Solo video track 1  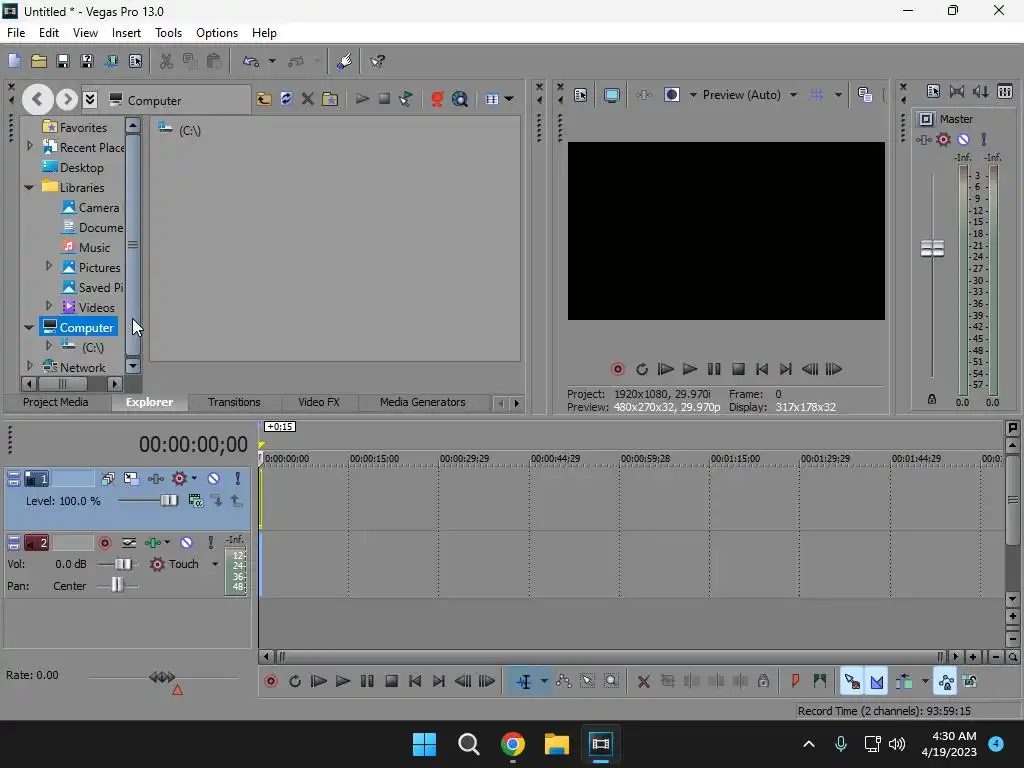pyautogui.click(x=238, y=479)
